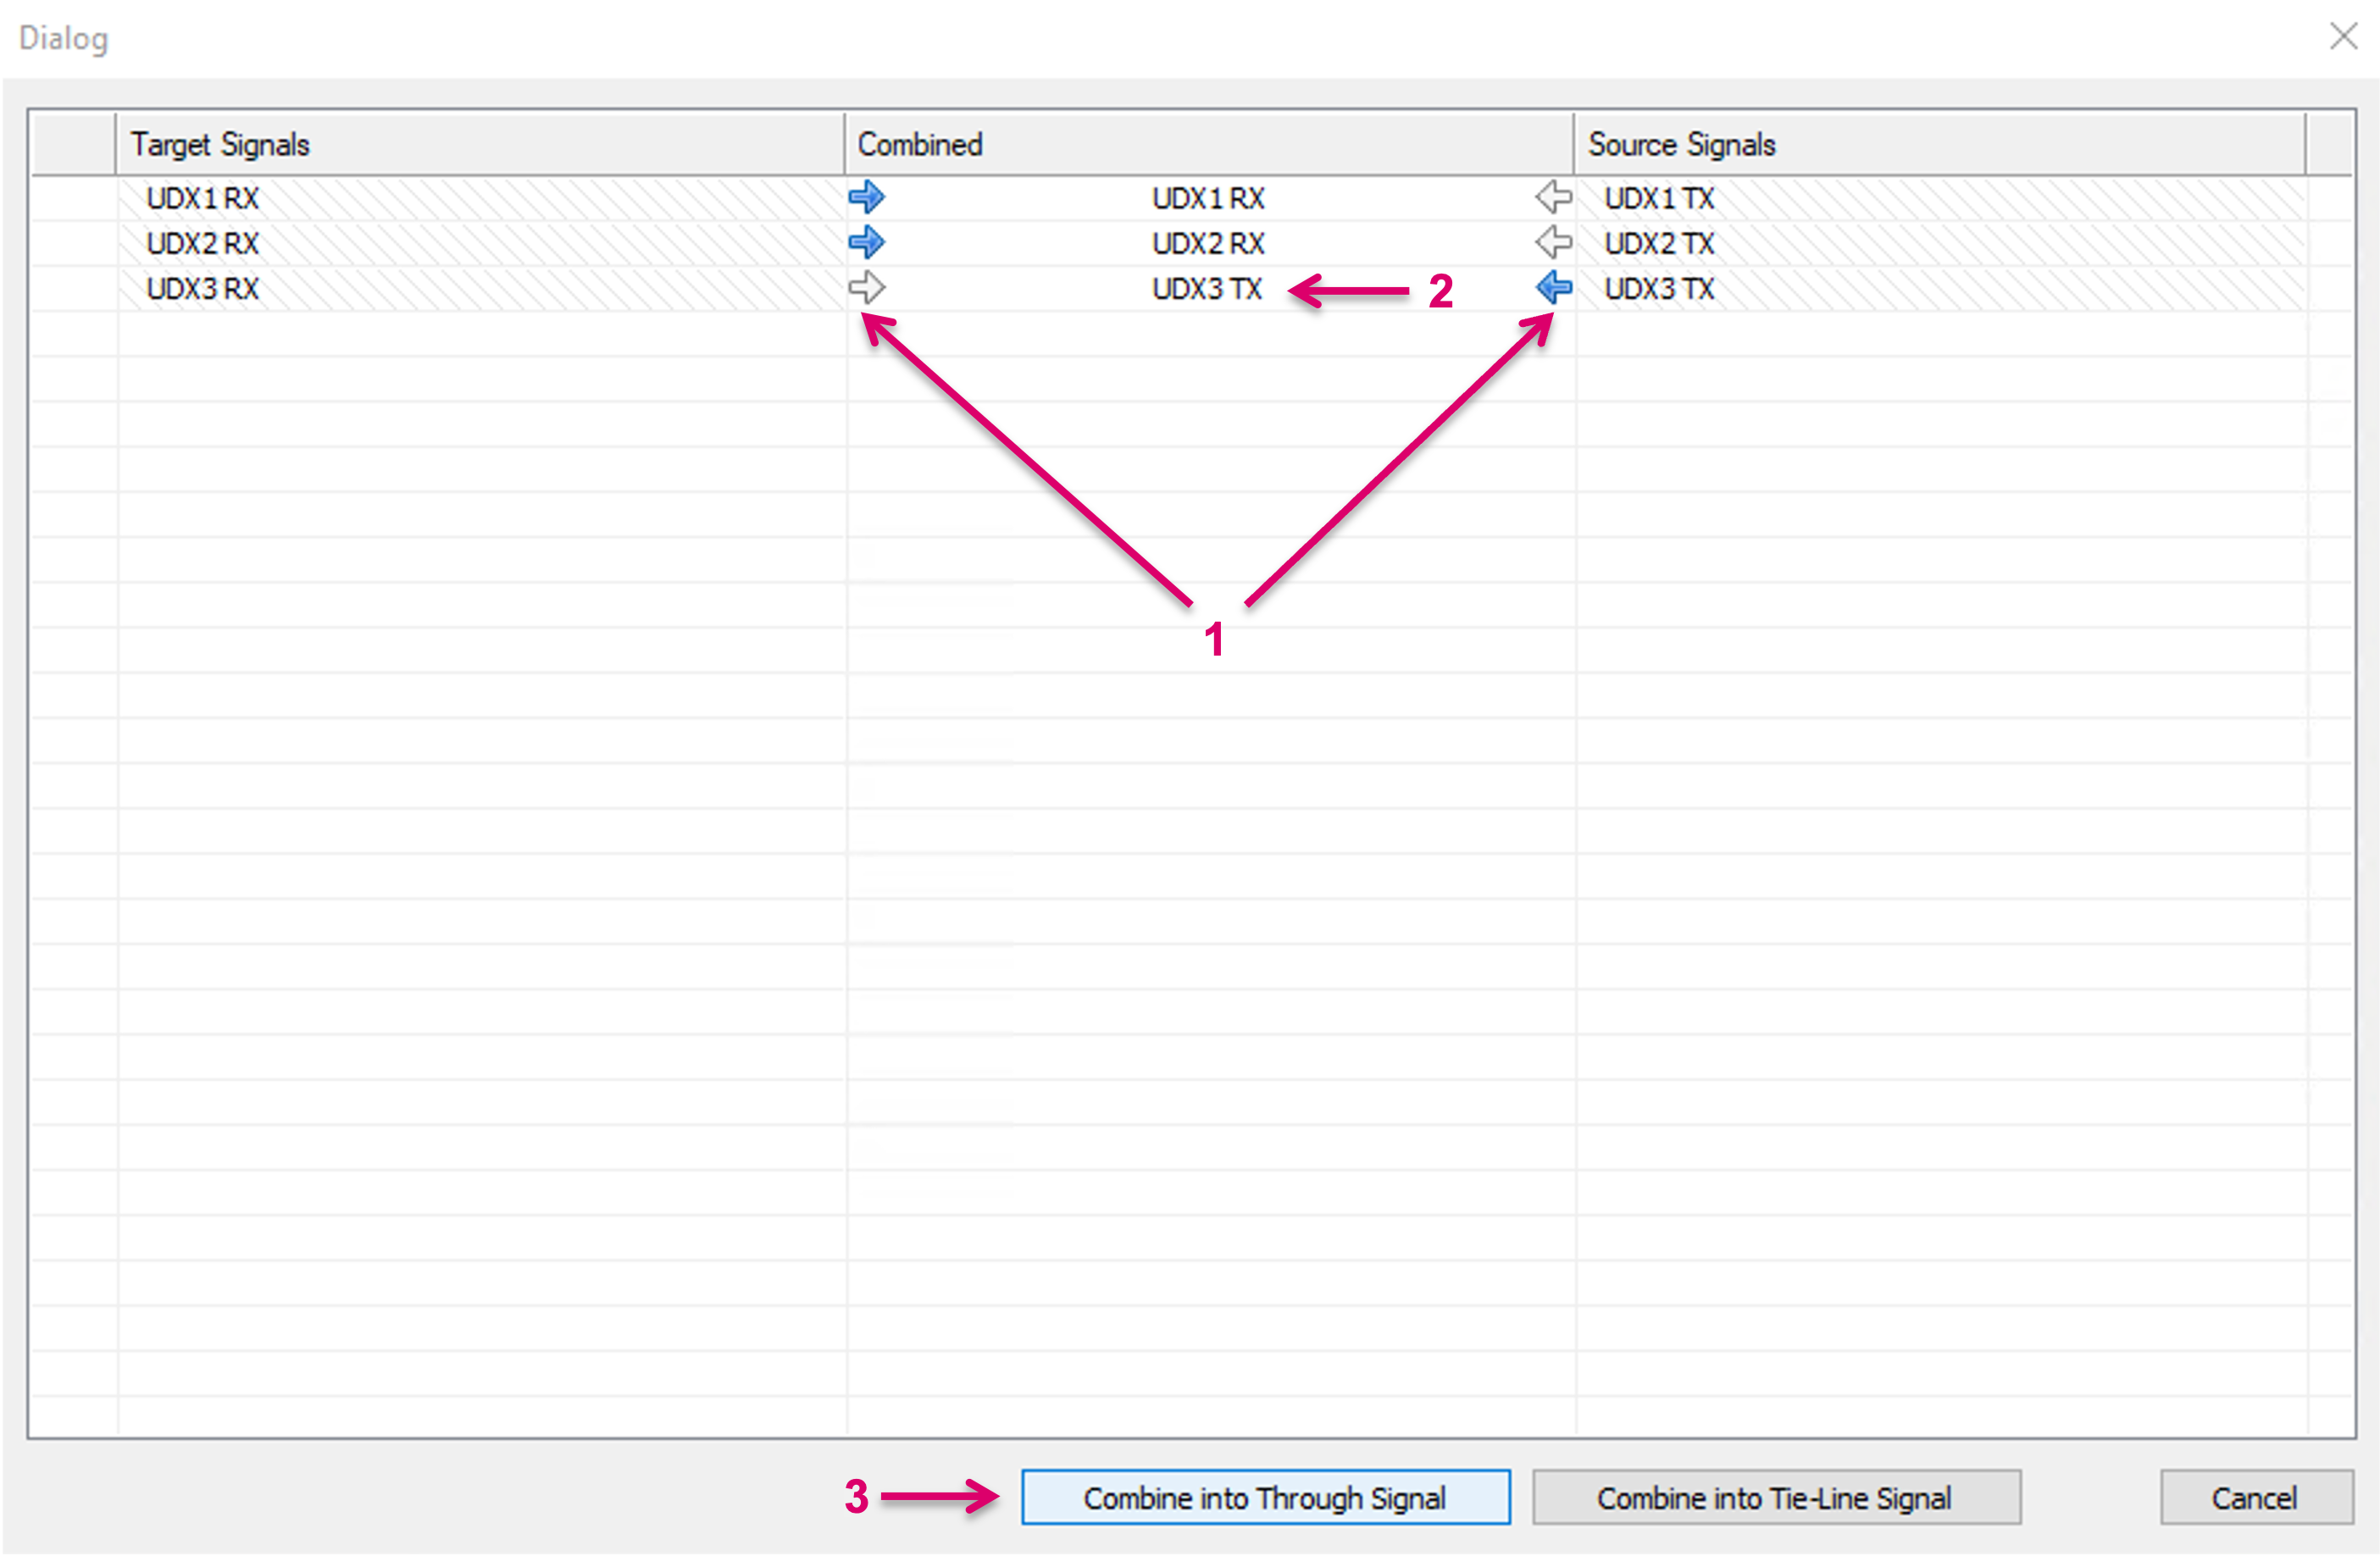The width and height of the screenshot is (2380, 1556).
Task: Select UDX1 RX in Target Signals column
Action: 203,198
